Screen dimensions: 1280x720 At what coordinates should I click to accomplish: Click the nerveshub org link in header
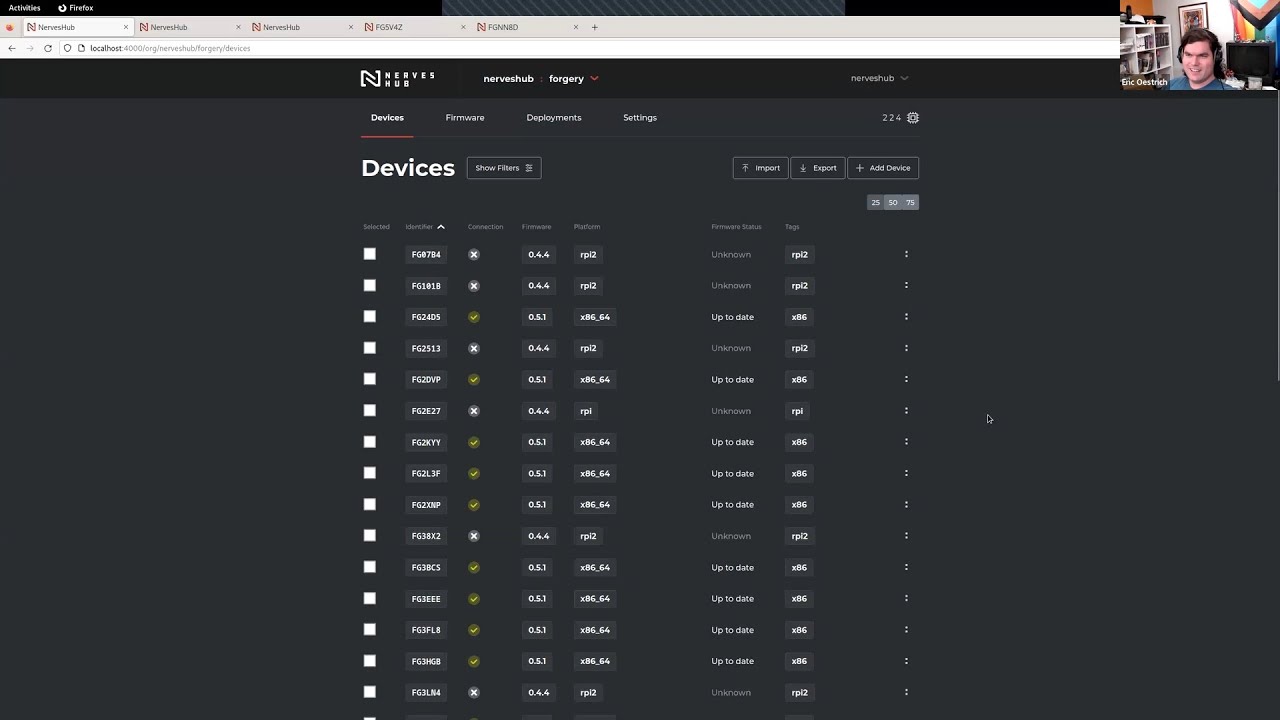[x=508, y=78]
